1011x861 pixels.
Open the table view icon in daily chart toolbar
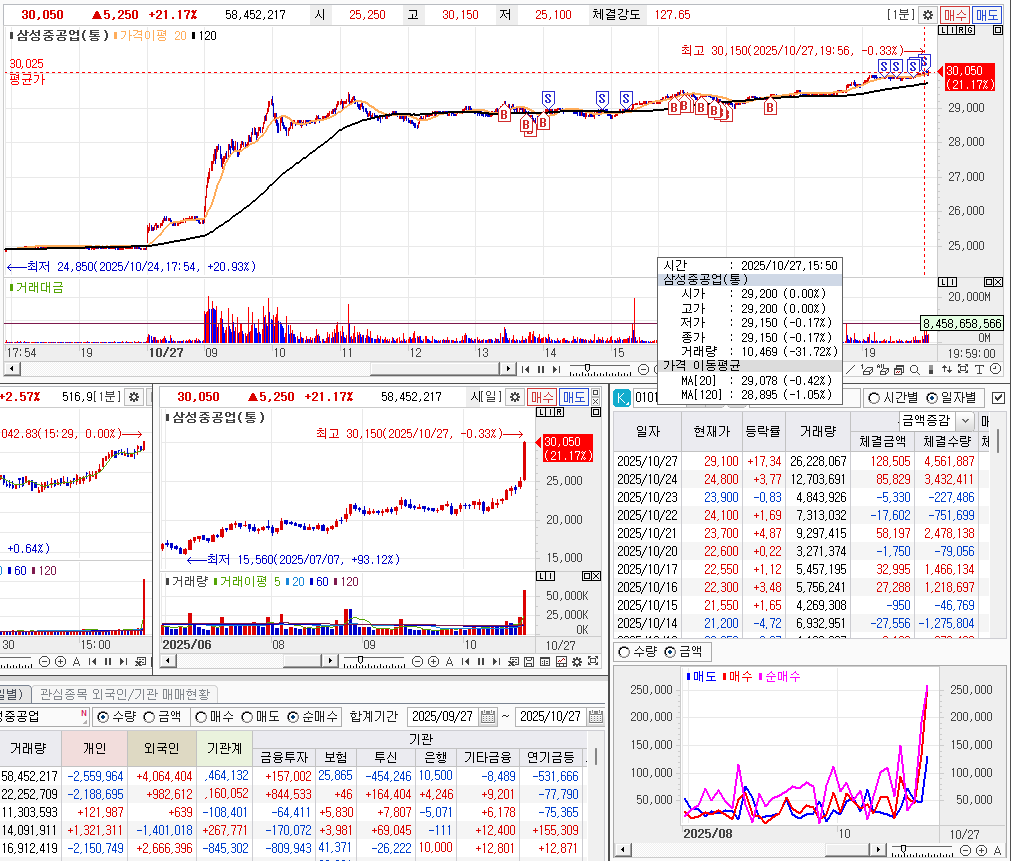pos(545,661)
